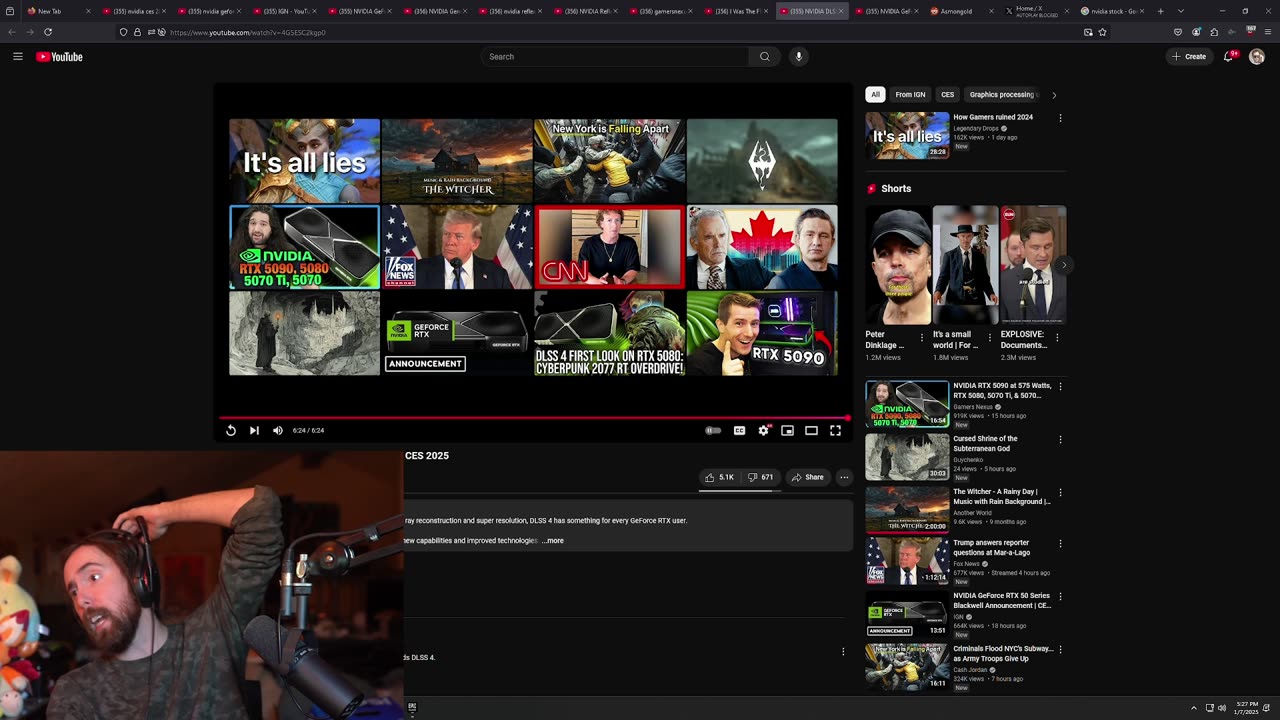This screenshot has width=1280, height=720.
Task: Enter fullscreen mode
Action: pyautogui.click(x=835, y=430)
